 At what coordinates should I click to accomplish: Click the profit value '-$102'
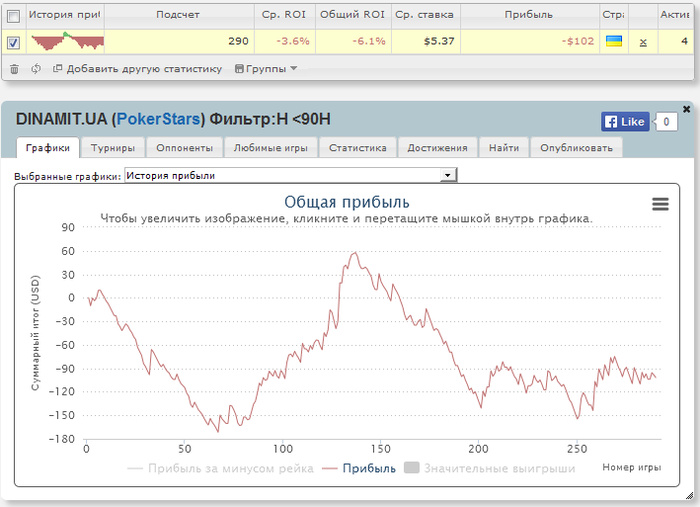(578, 42)
